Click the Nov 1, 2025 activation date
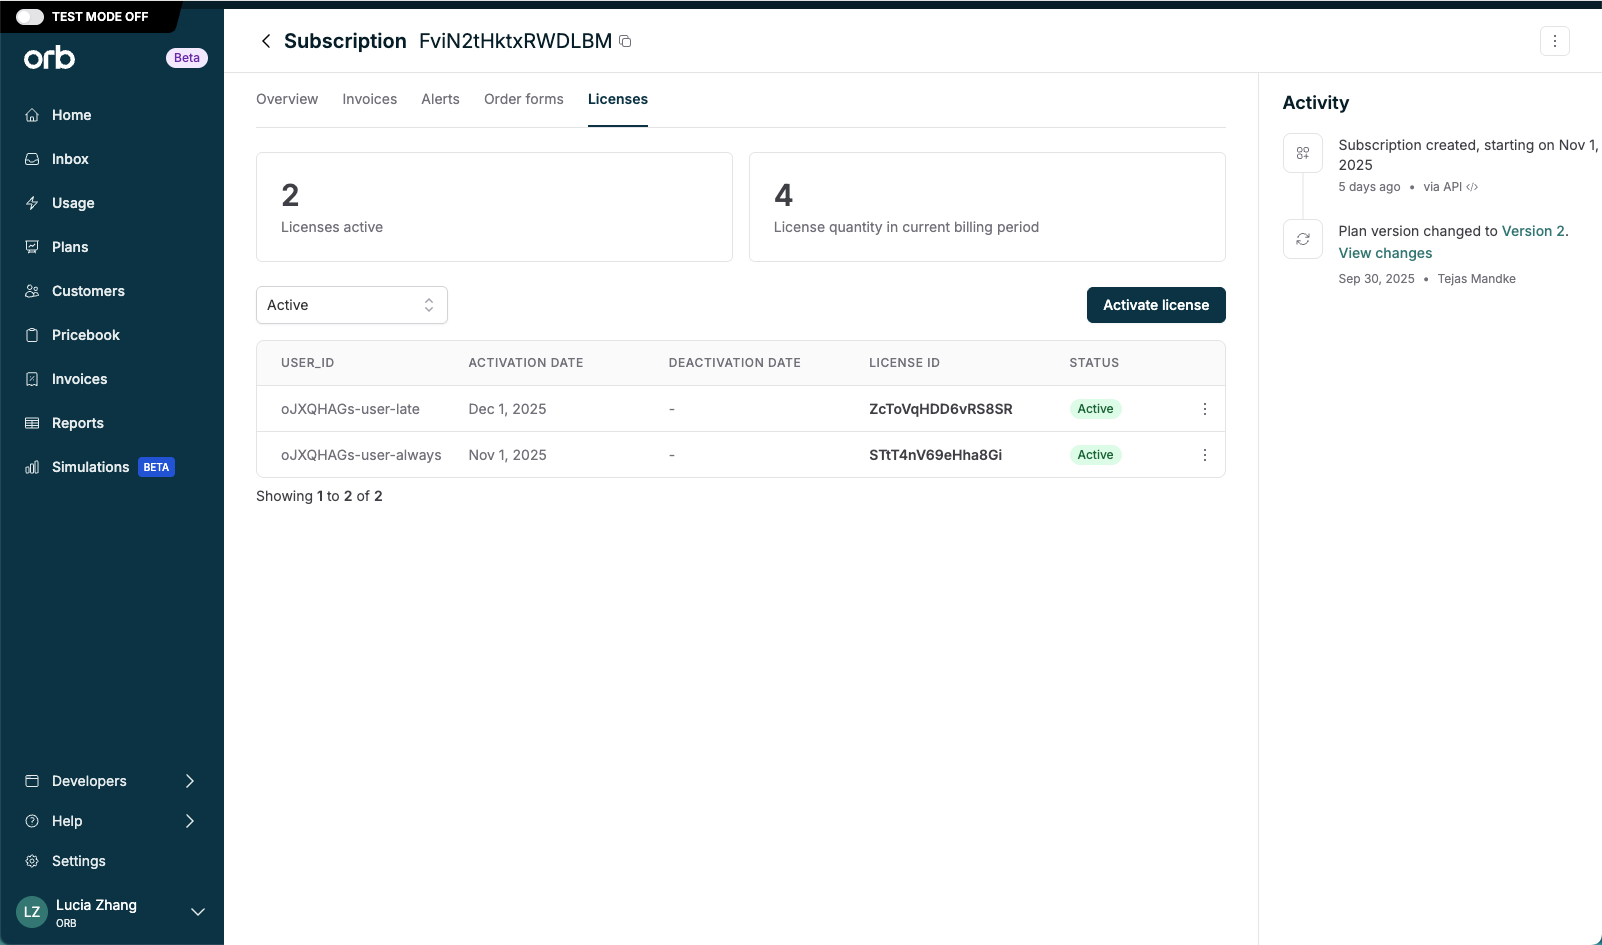Viewport: 1602px width, 945px height. pyautogui.click(x=508, y=455)
